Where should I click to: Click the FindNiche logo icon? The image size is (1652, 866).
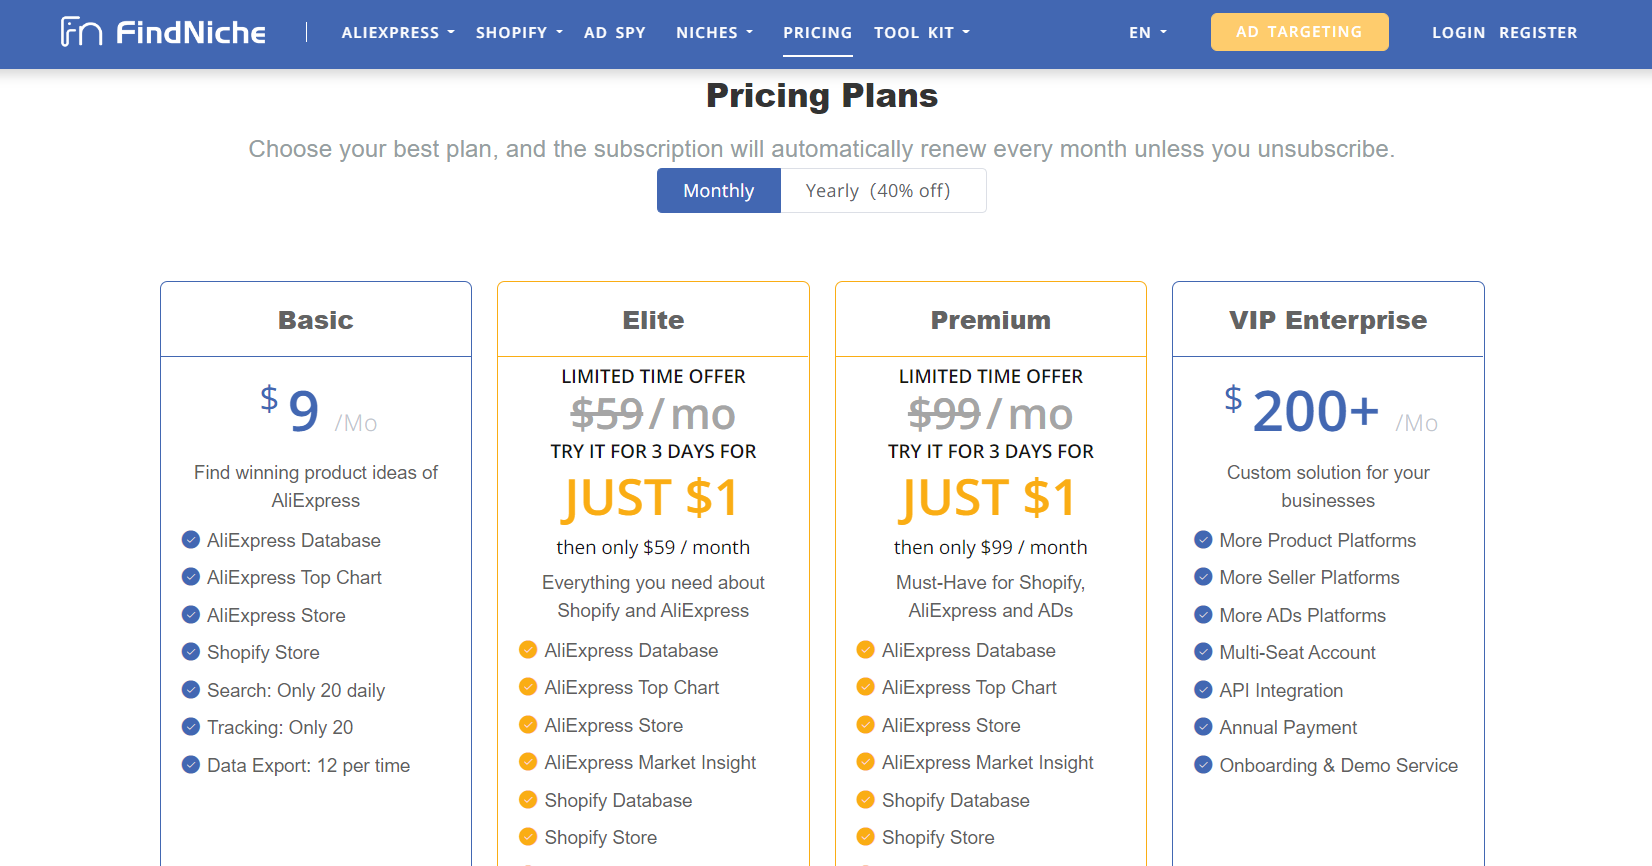pos(81,32)
